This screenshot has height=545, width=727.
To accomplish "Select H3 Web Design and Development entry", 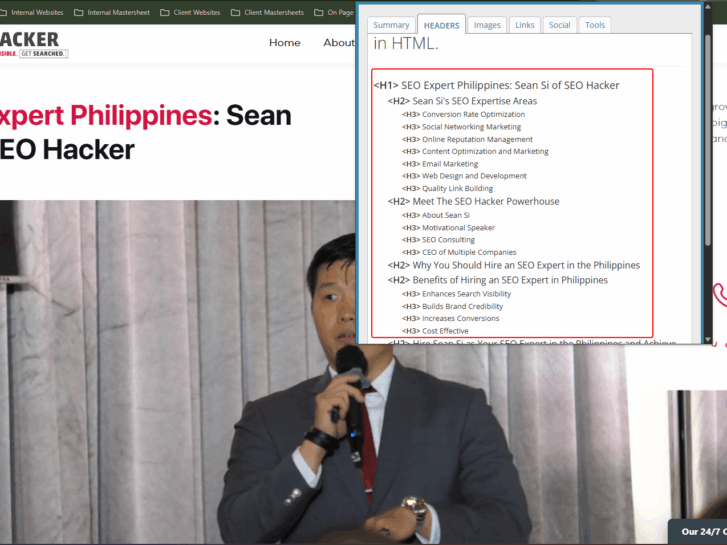I will point(464,176).
